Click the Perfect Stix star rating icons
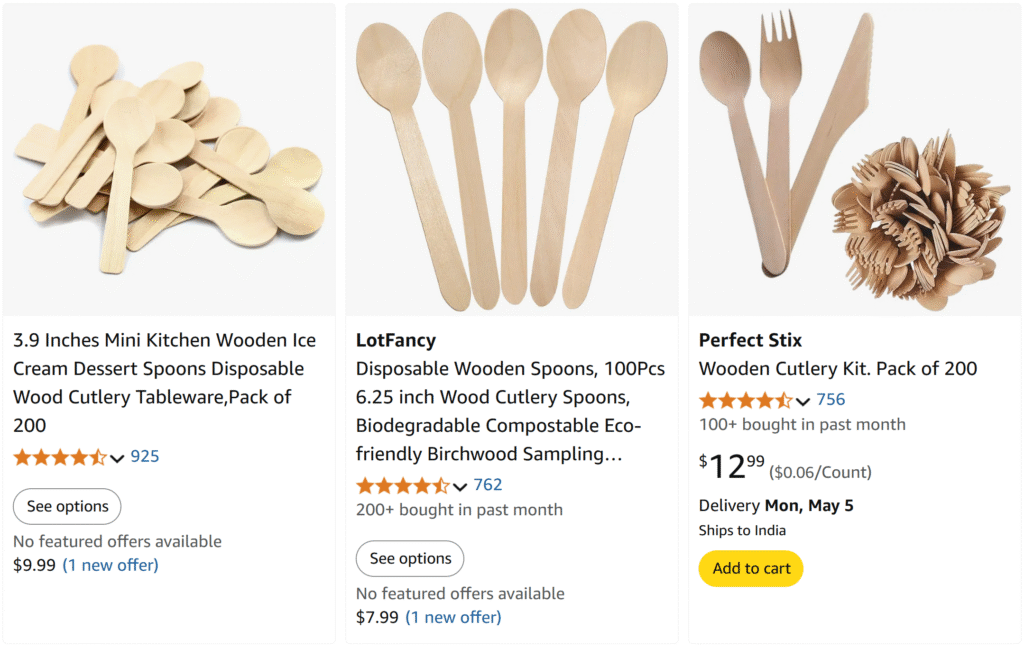1024x648 pixels. 745,401
